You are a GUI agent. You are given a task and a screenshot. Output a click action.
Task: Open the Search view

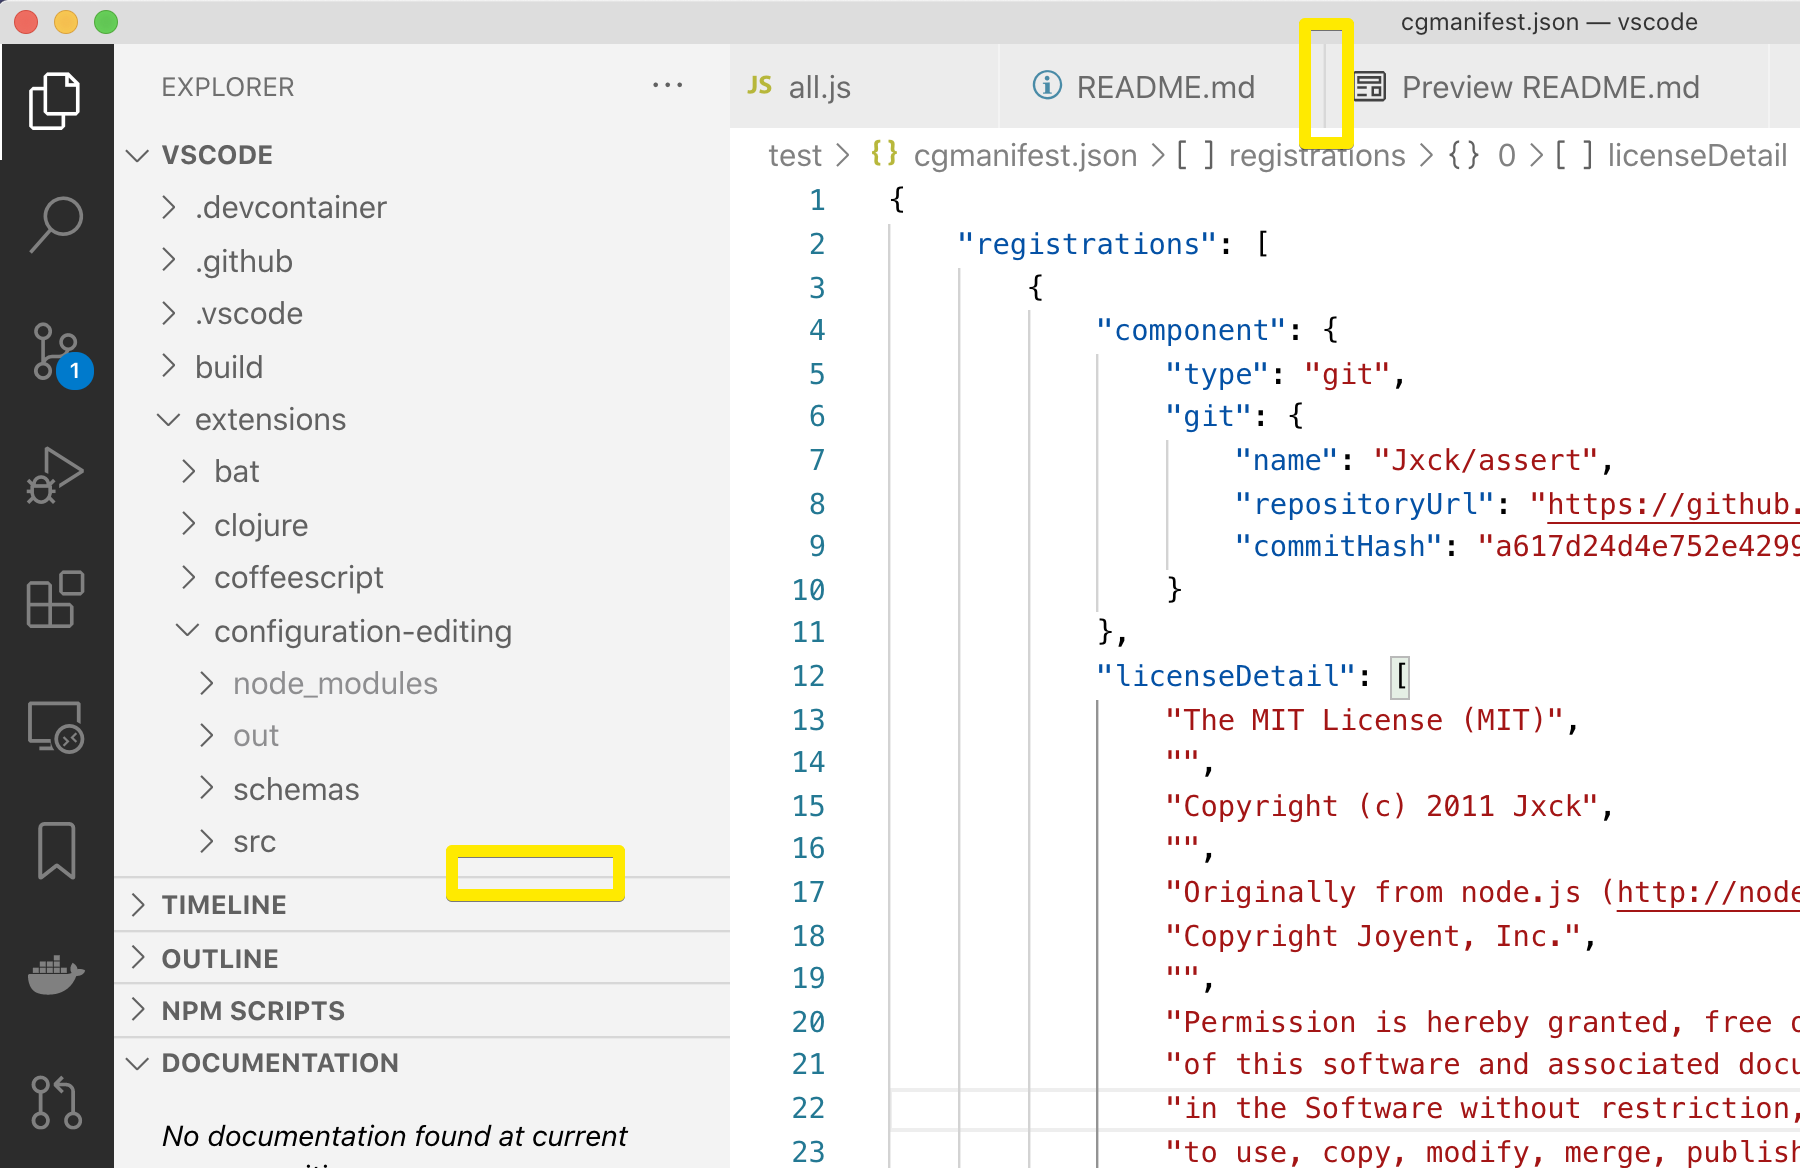[x=55, y=222]
